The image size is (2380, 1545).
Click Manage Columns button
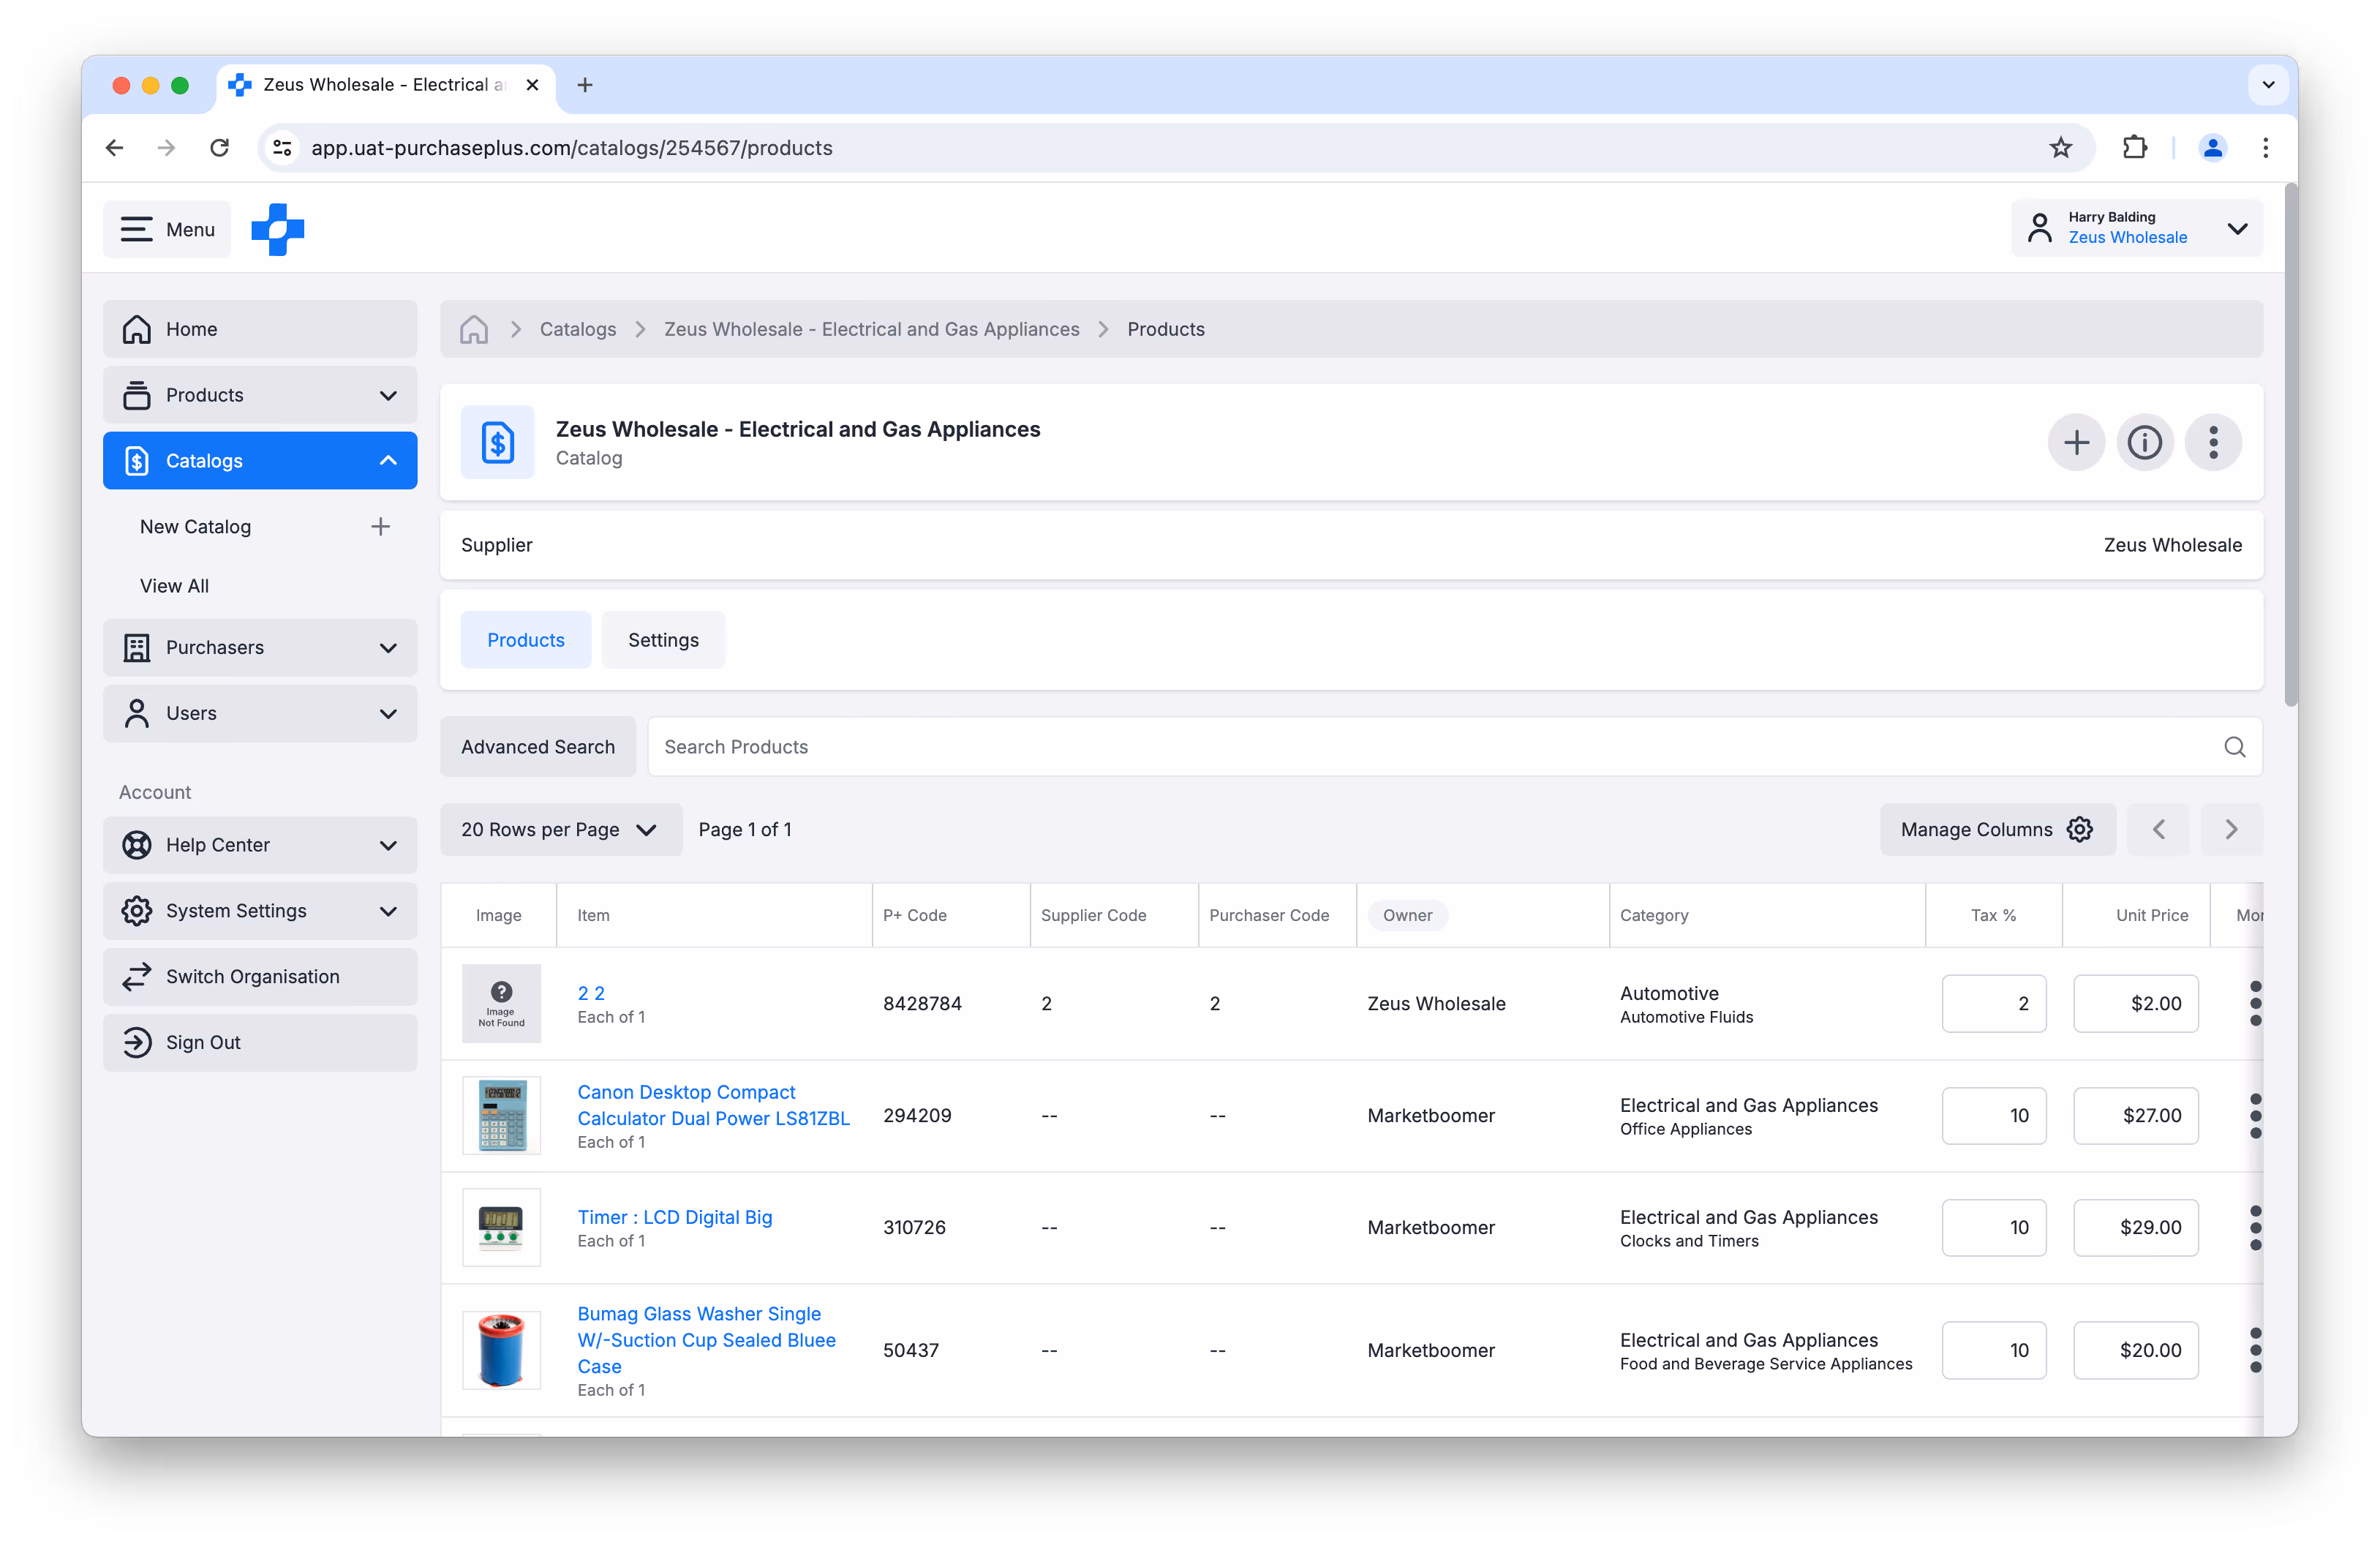[1996, 829]
